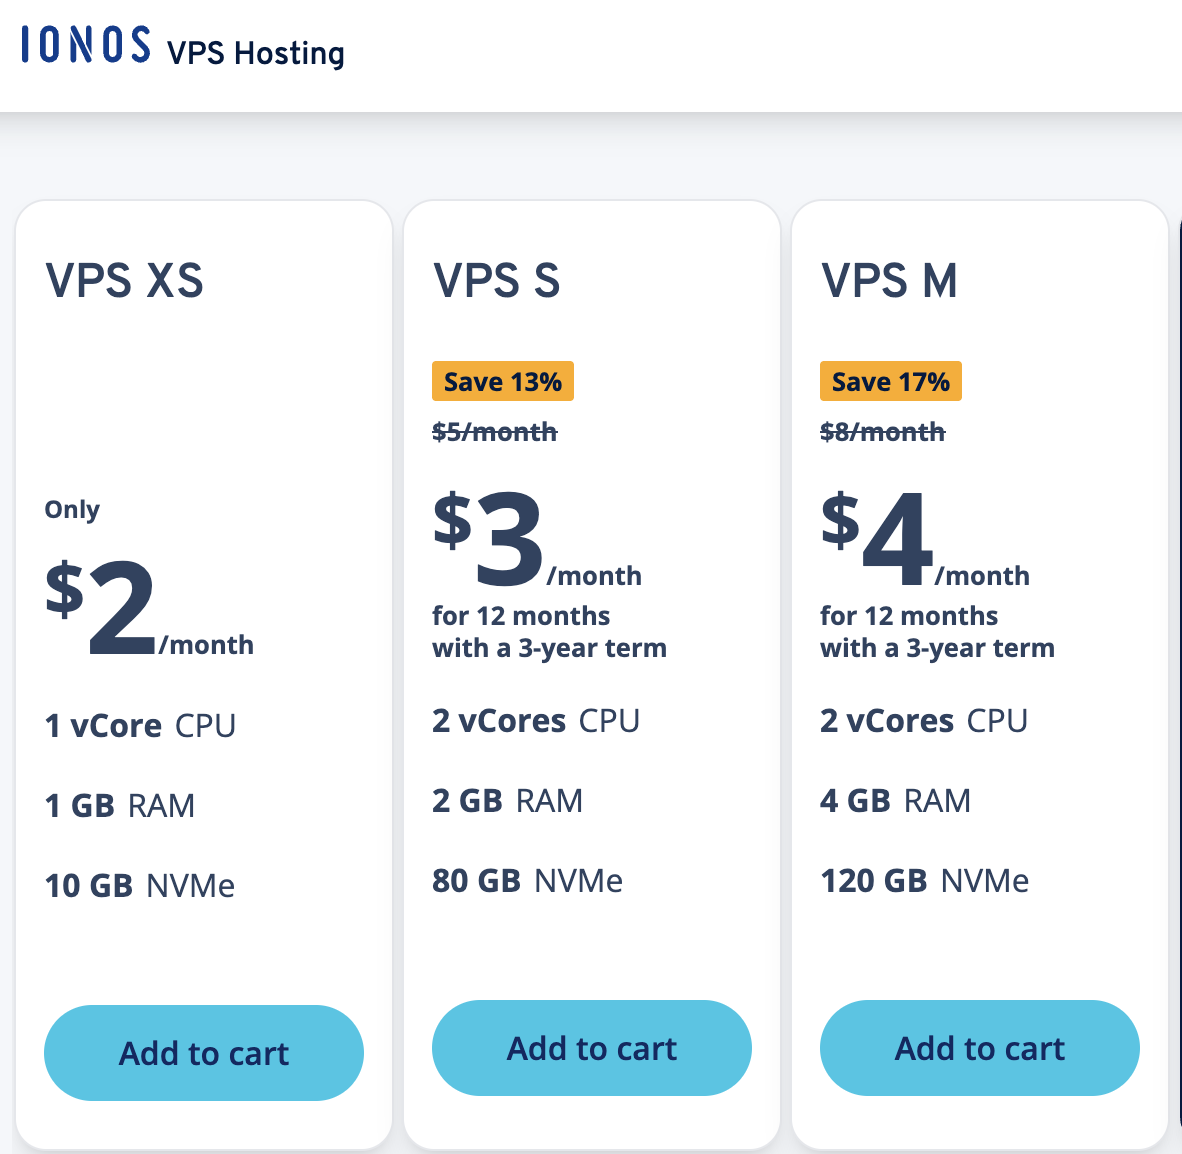Add VPS M plan to cart
Screen dimensions: 1182x1154
pyautogui.click(x=980, y=1048)
